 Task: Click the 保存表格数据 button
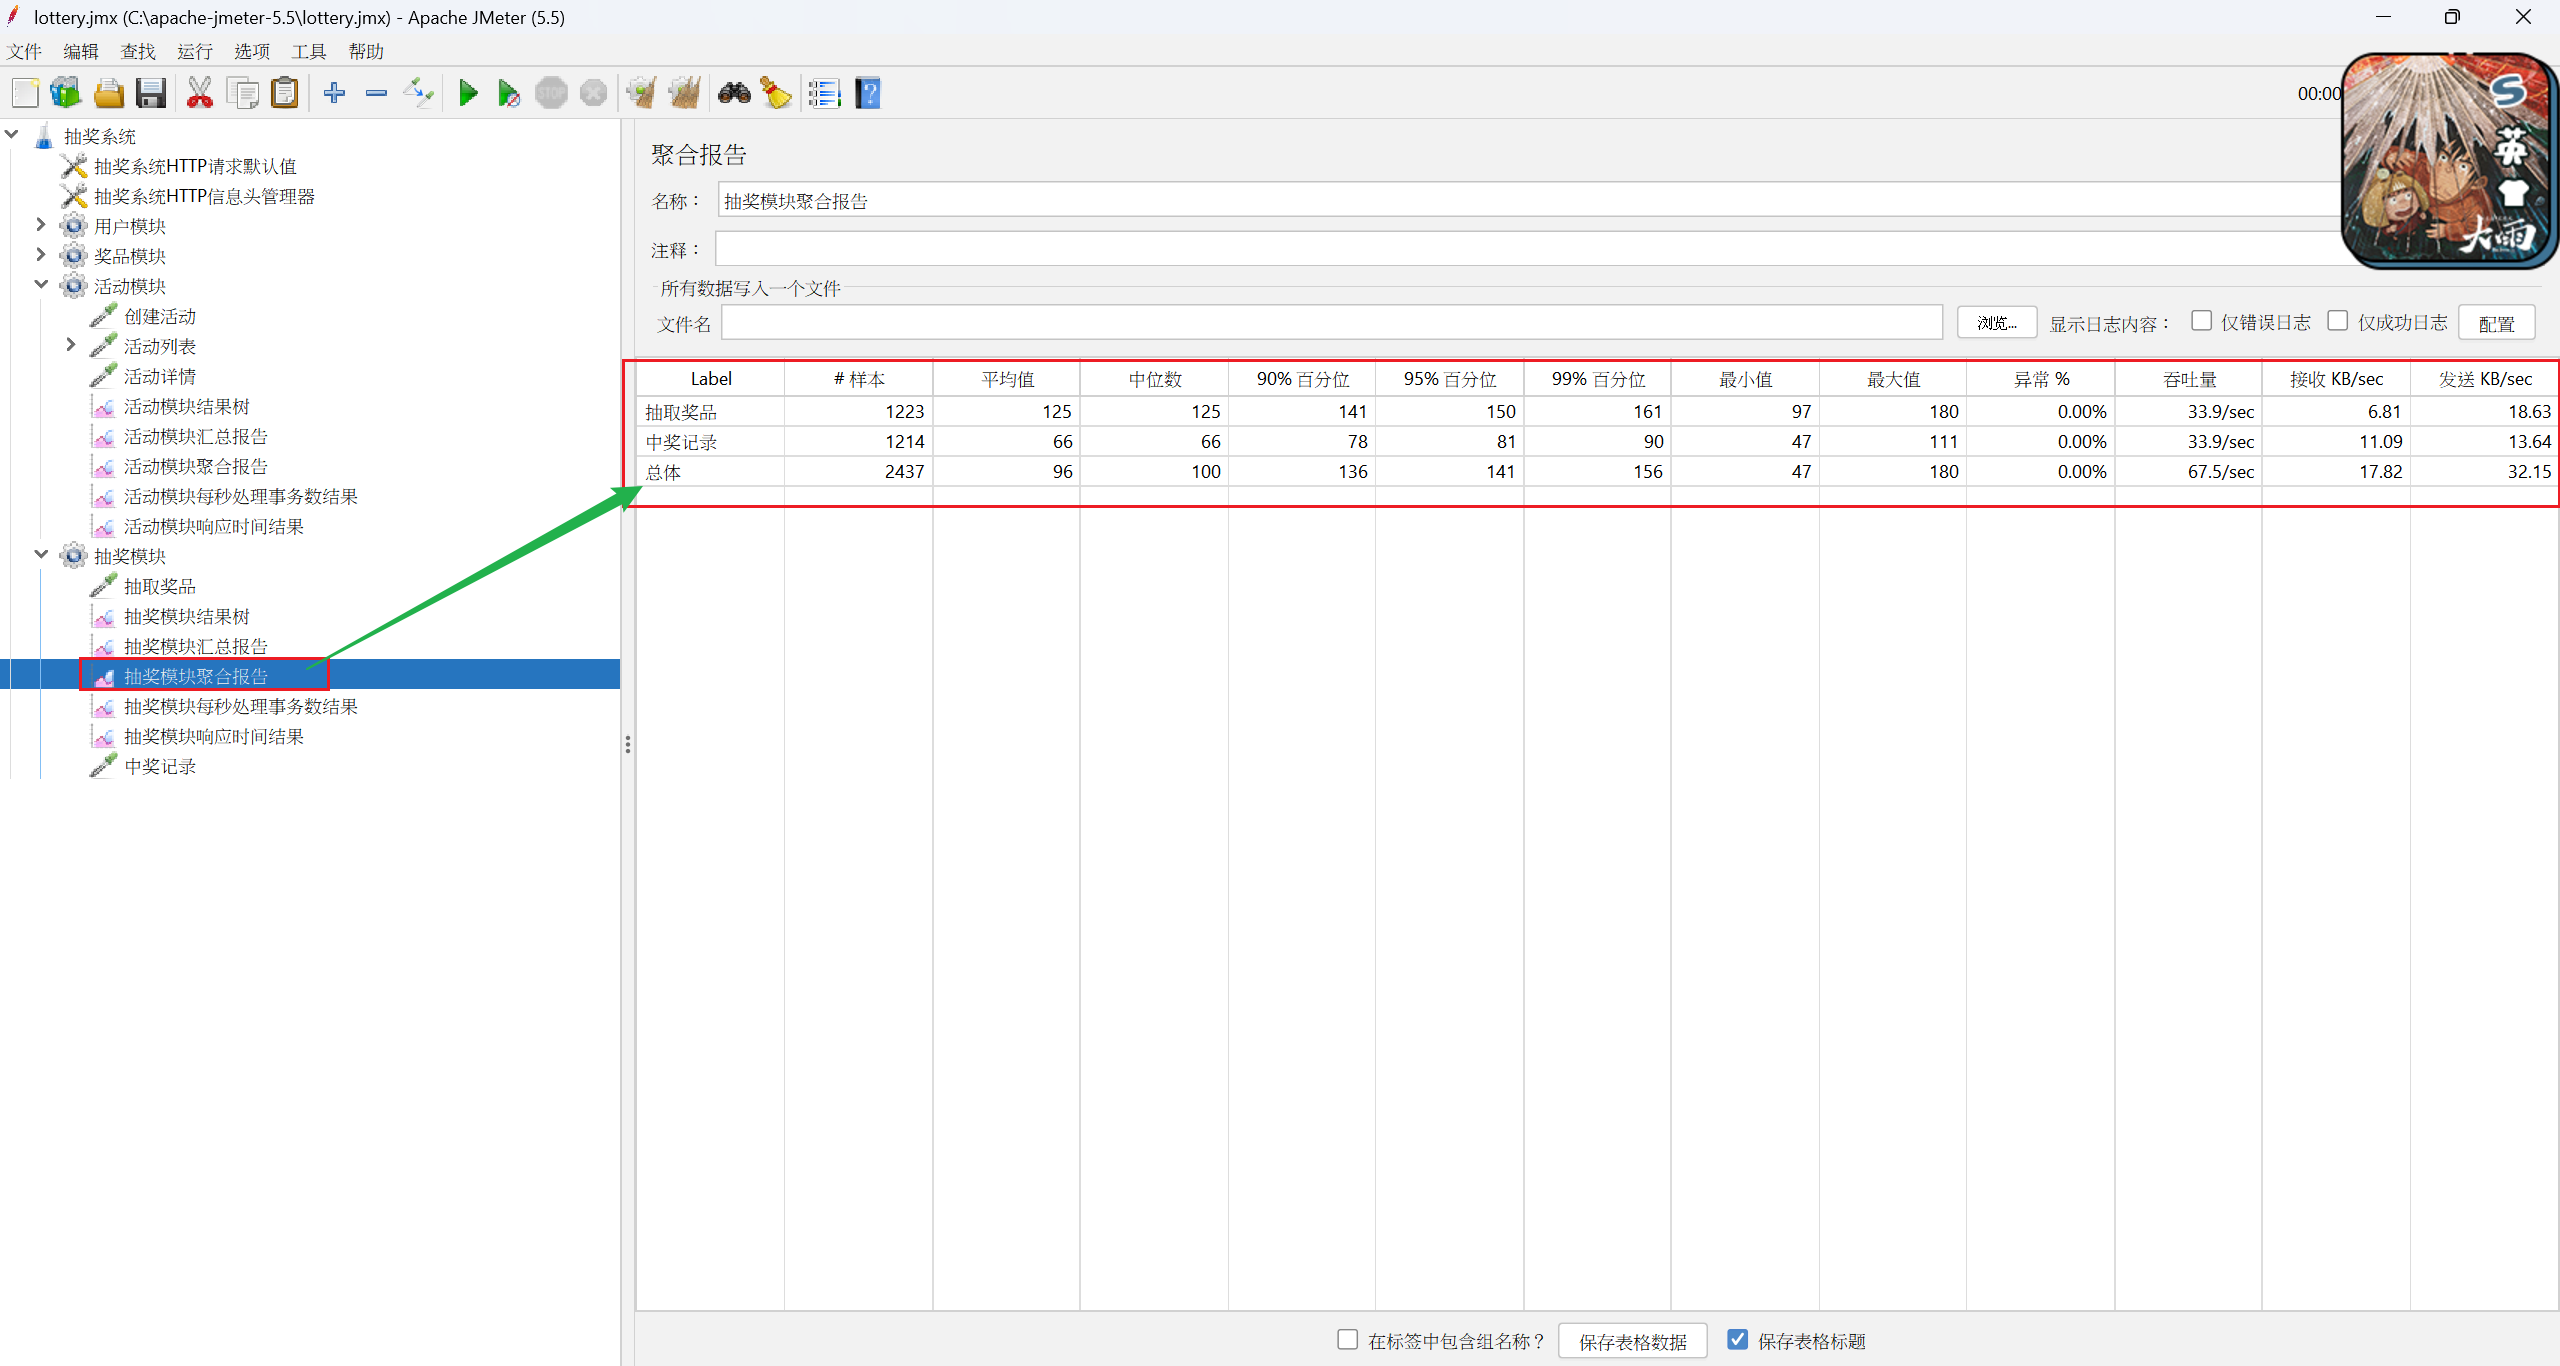click(1632, 1341)
